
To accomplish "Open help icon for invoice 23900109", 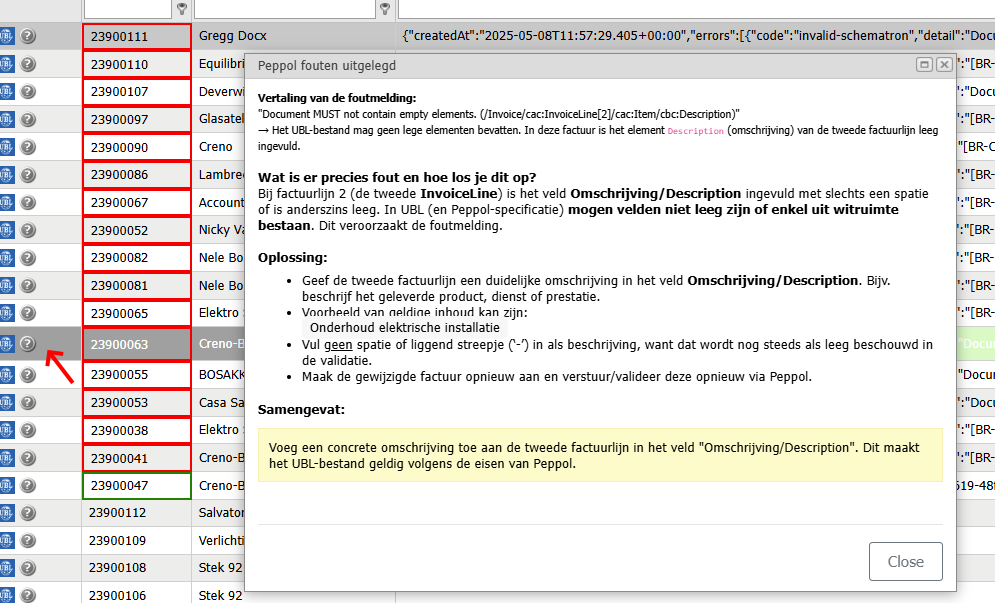I will click(27, 541).
